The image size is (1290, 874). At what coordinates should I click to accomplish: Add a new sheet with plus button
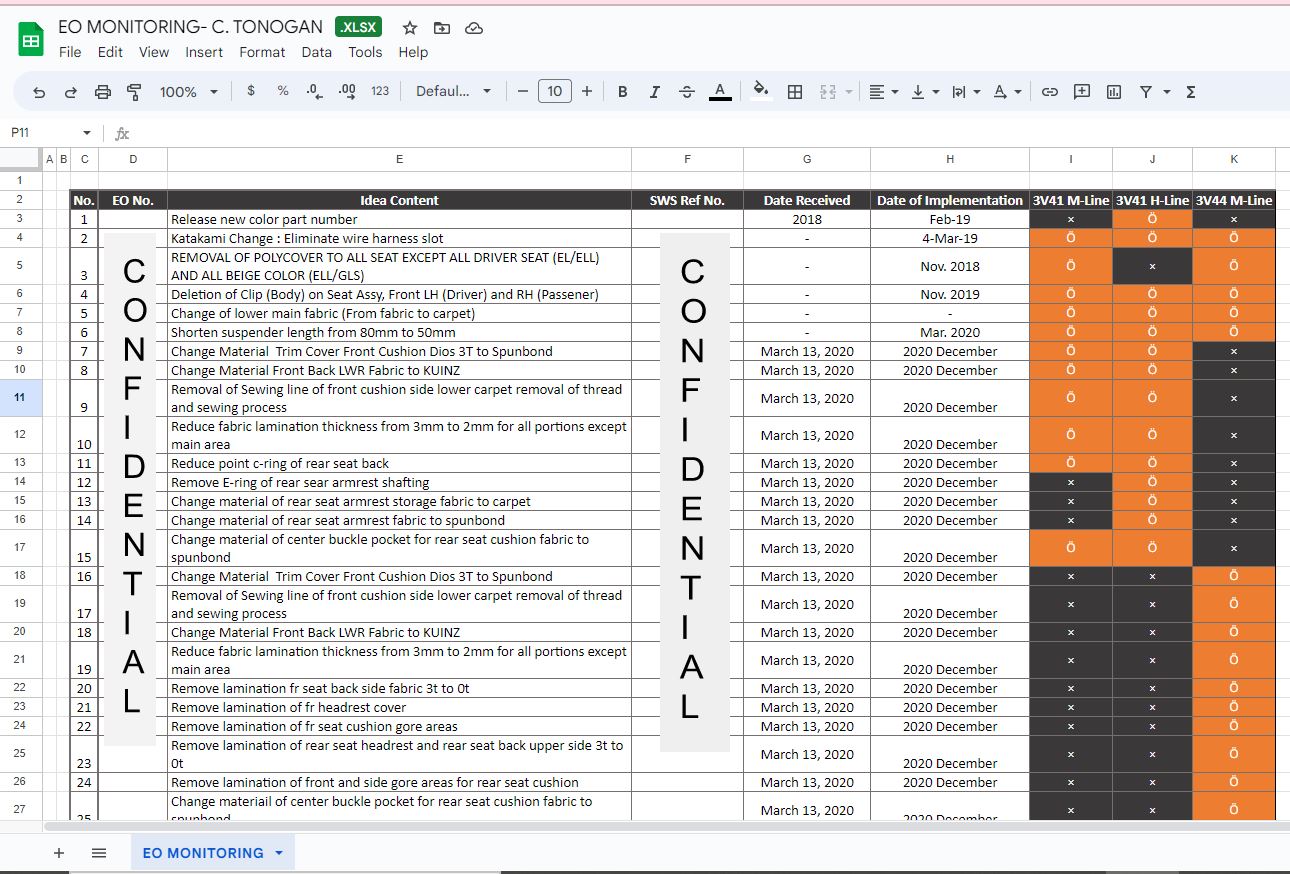pyautogui.click(x=59, y=853)
